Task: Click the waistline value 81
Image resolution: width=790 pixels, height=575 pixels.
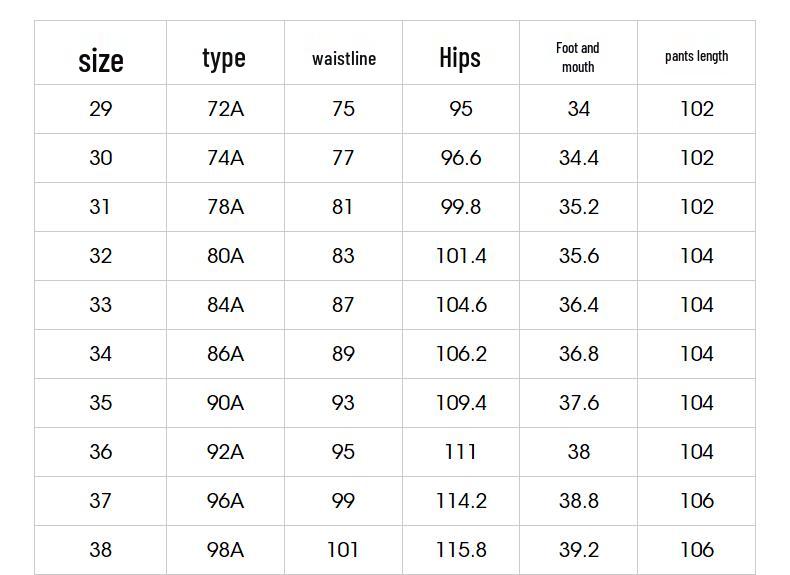Action: click(x=342, y=207)
